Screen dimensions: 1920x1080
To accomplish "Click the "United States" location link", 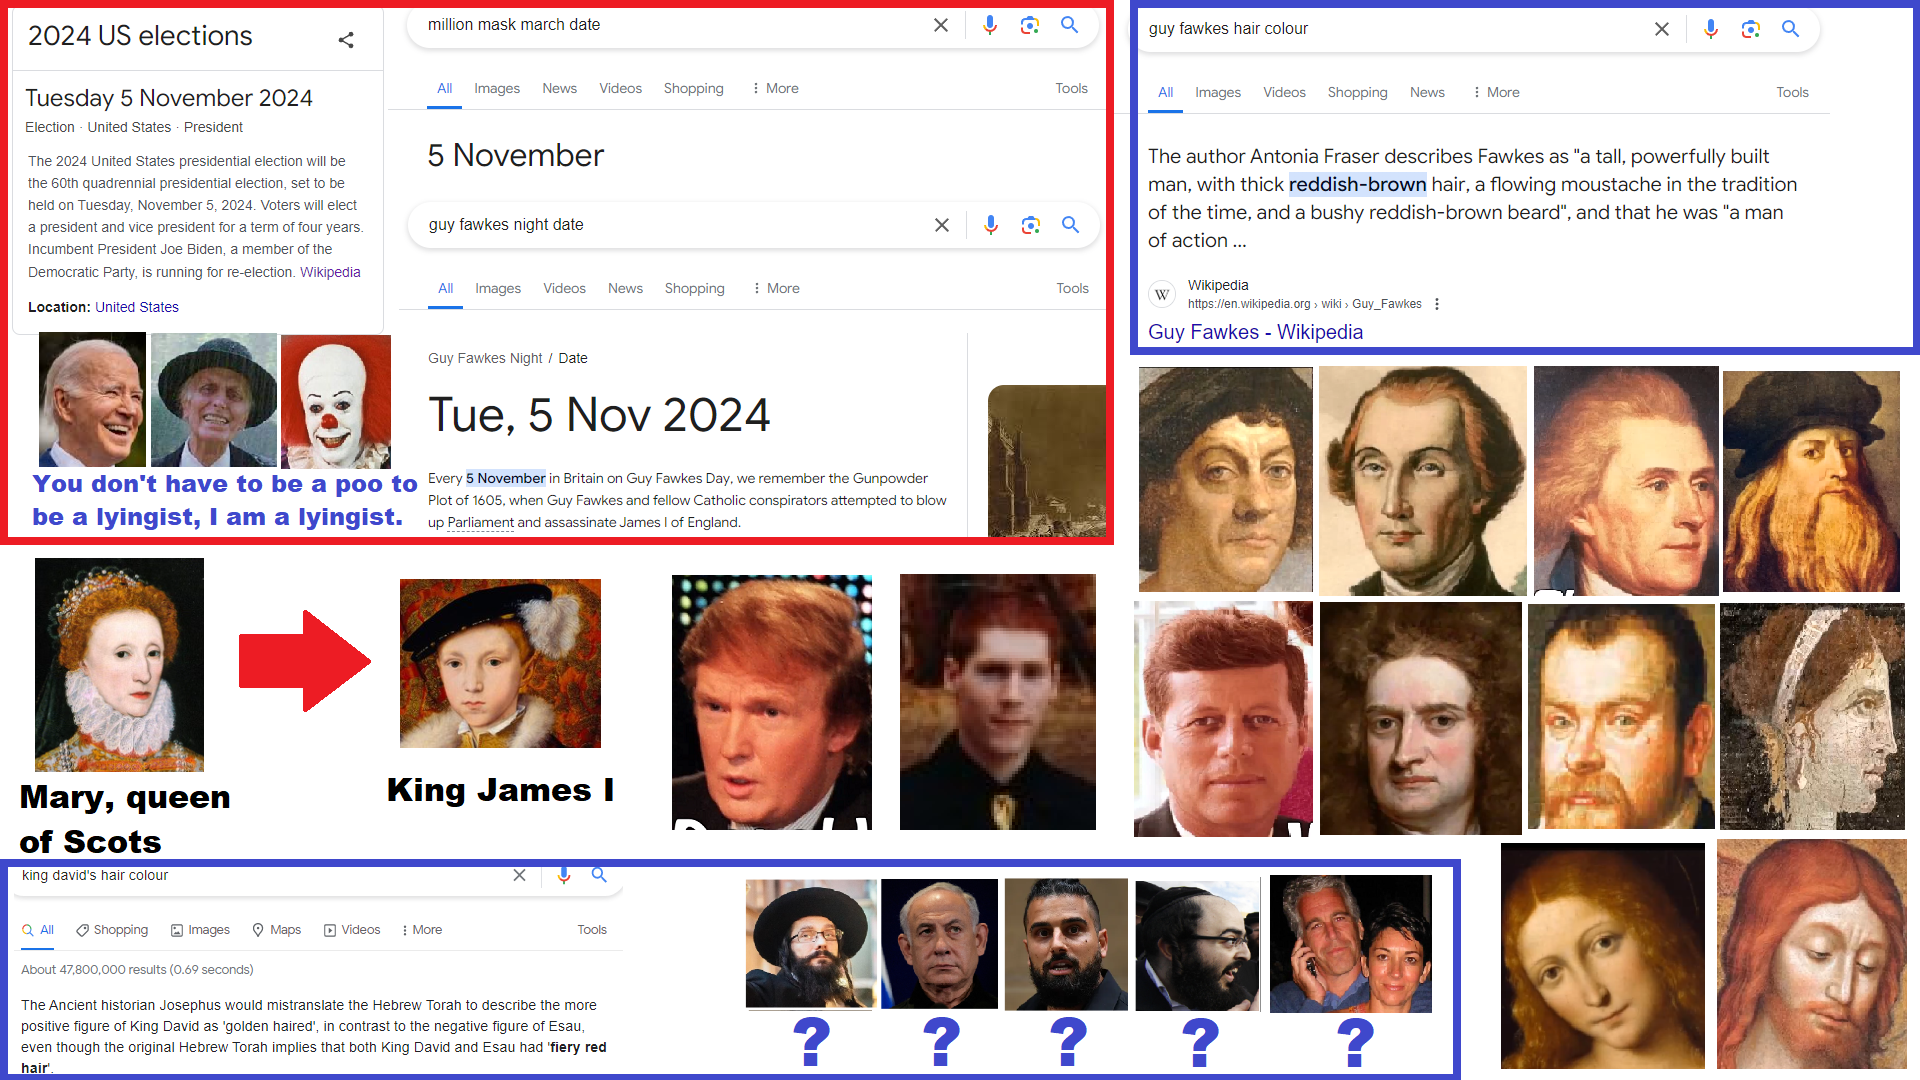I will [x=137, y=307].
